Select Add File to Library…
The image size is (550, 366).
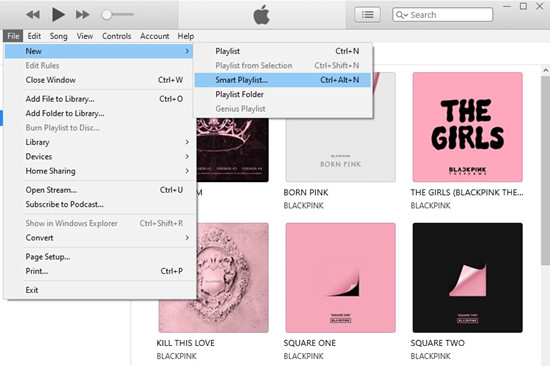point(99,99)
